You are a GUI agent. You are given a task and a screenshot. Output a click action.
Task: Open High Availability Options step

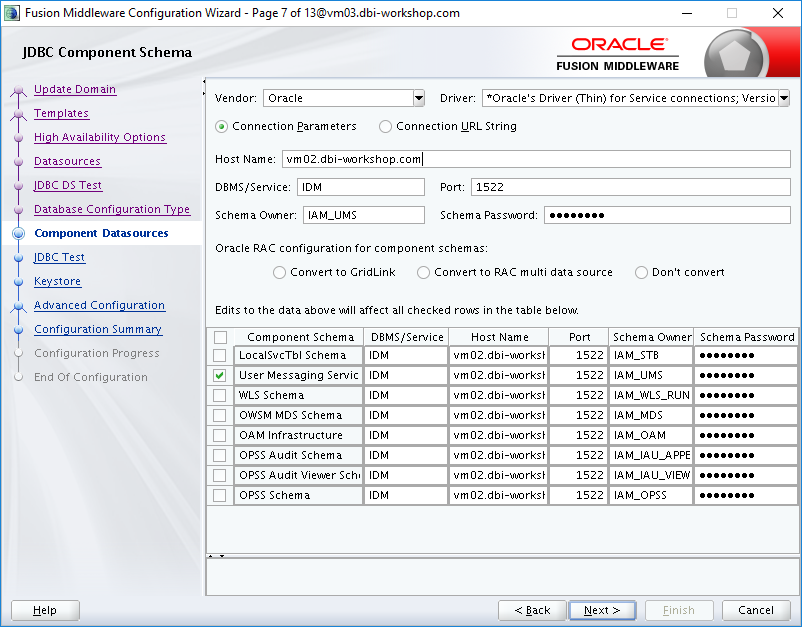[100, 138]
